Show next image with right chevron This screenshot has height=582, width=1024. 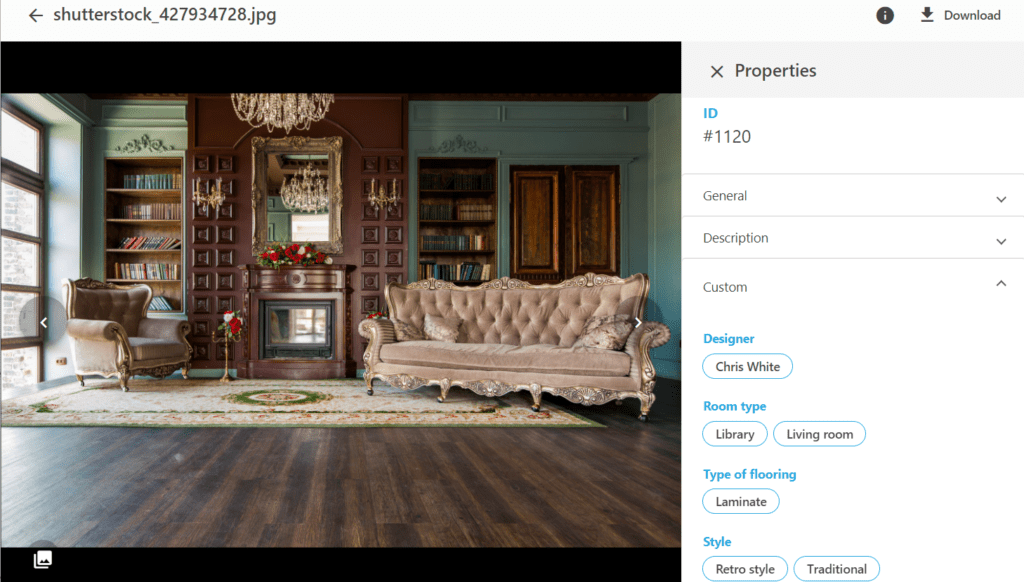click(638, 322)
